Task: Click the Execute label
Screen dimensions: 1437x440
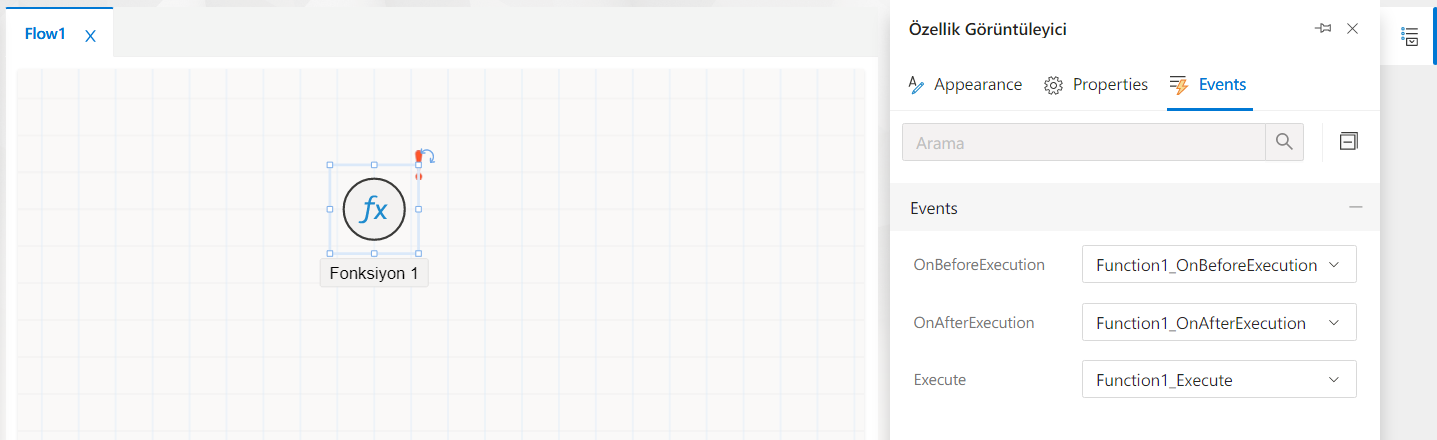Action: coord(940,380)
